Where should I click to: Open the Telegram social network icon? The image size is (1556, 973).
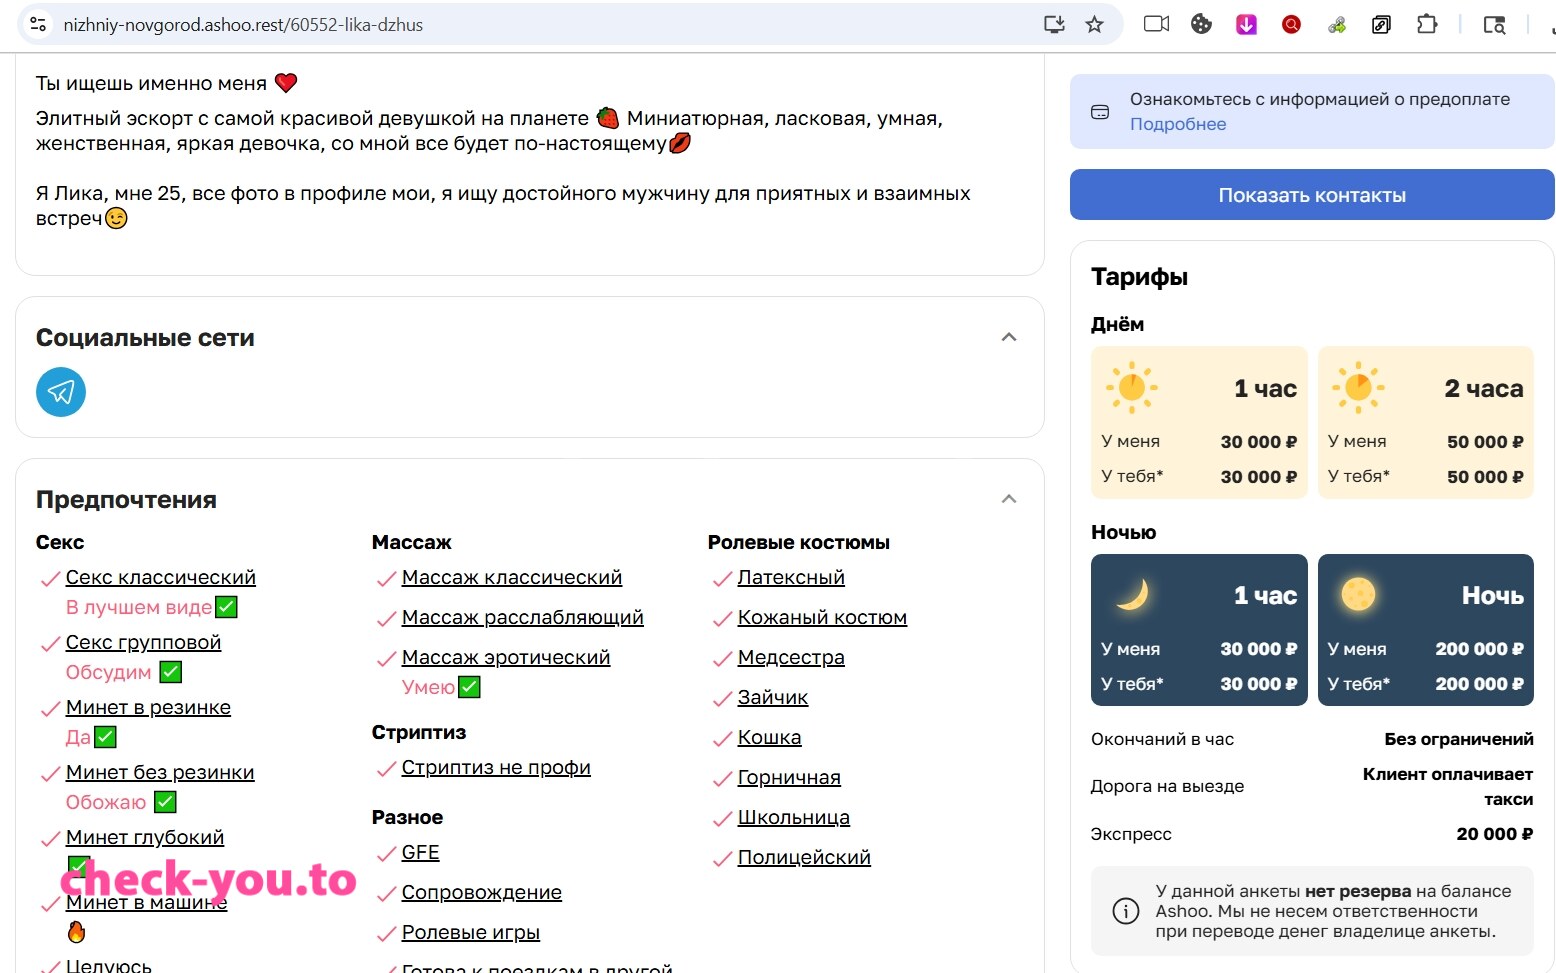click(61, 392)
